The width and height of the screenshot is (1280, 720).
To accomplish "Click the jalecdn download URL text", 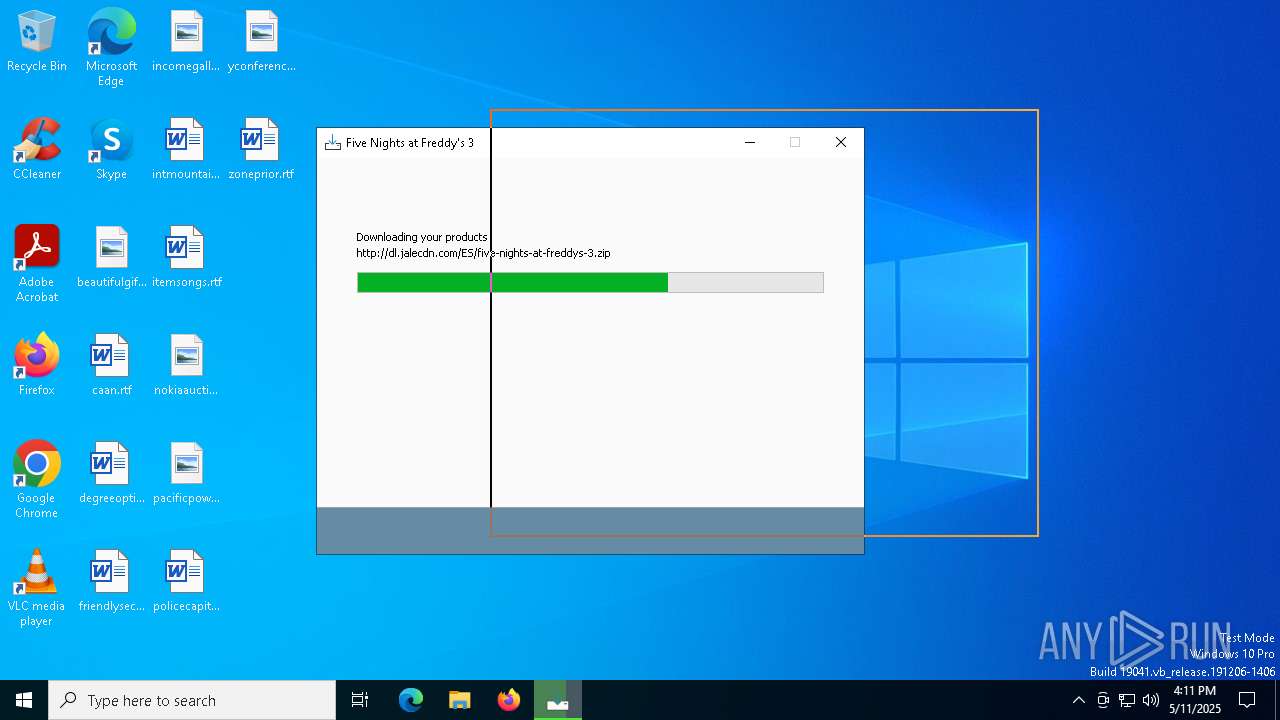I will click(483, 253).
